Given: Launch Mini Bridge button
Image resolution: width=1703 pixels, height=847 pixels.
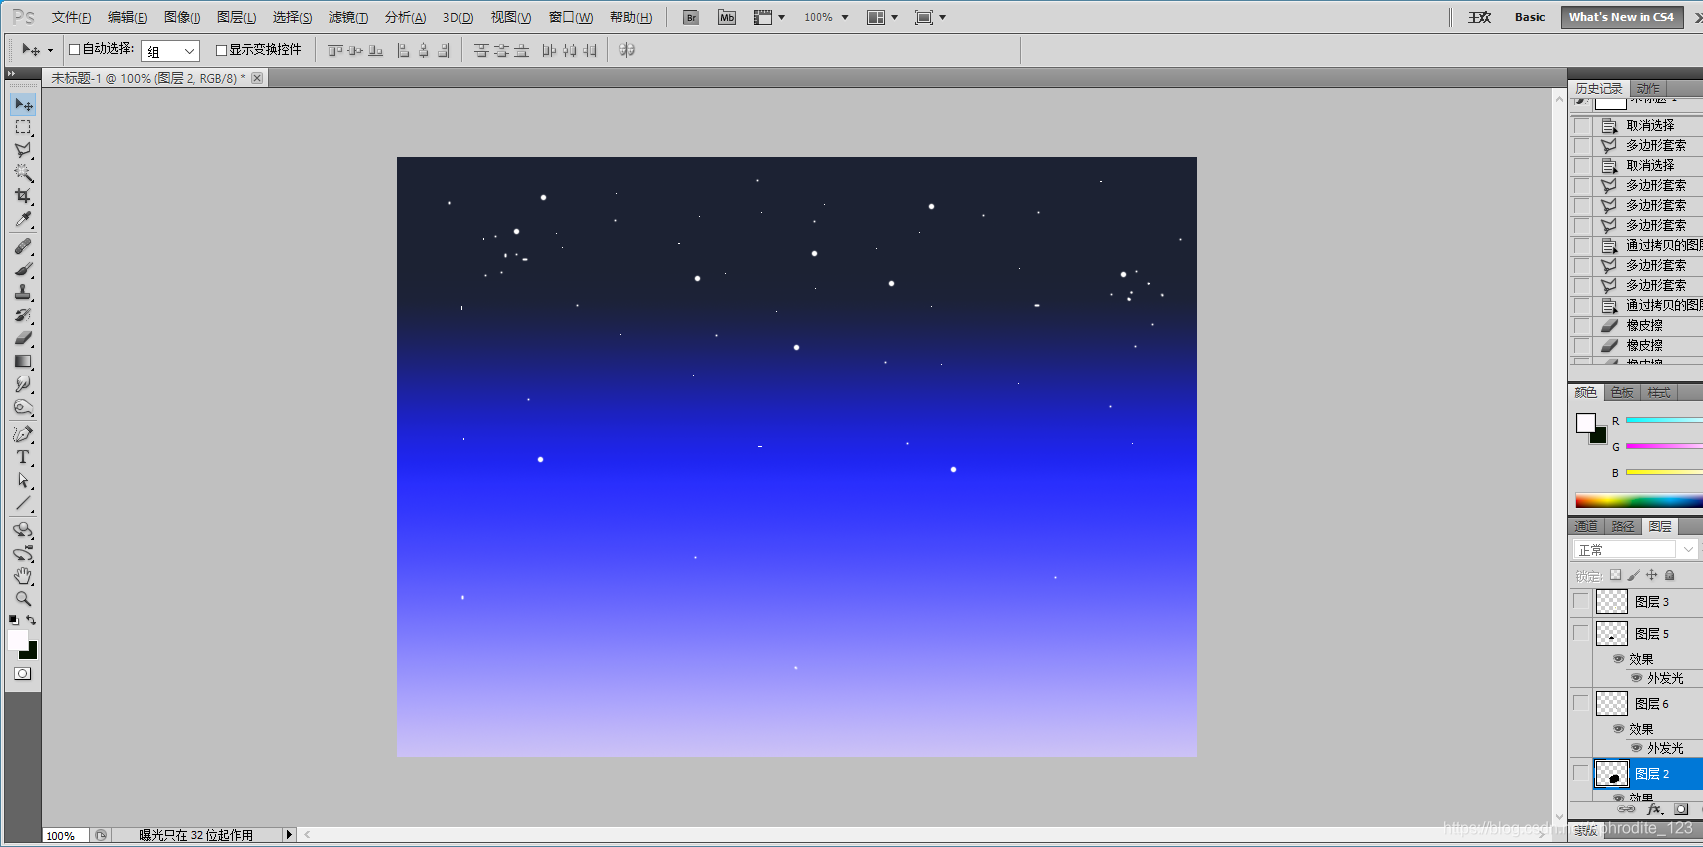Looking at the screenshot, I should (x=727, y=17).
